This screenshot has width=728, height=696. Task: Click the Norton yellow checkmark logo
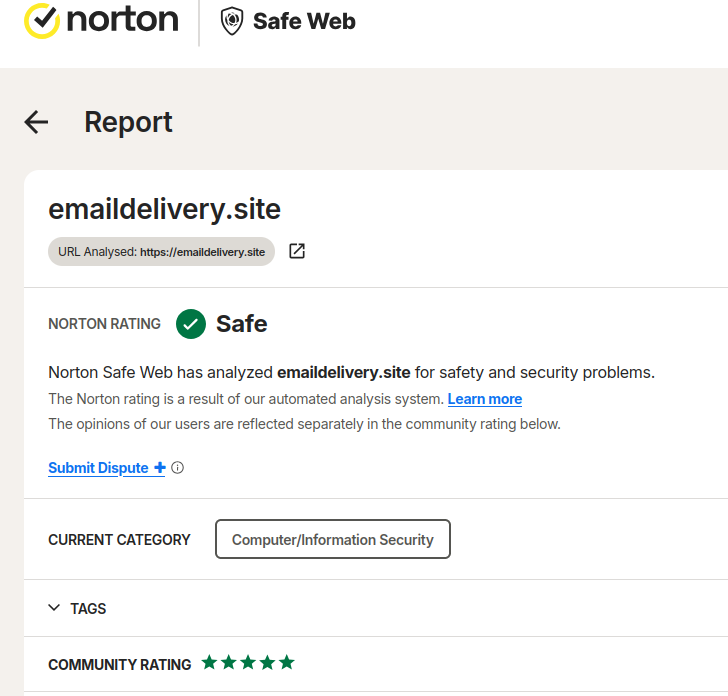point(41,21)
